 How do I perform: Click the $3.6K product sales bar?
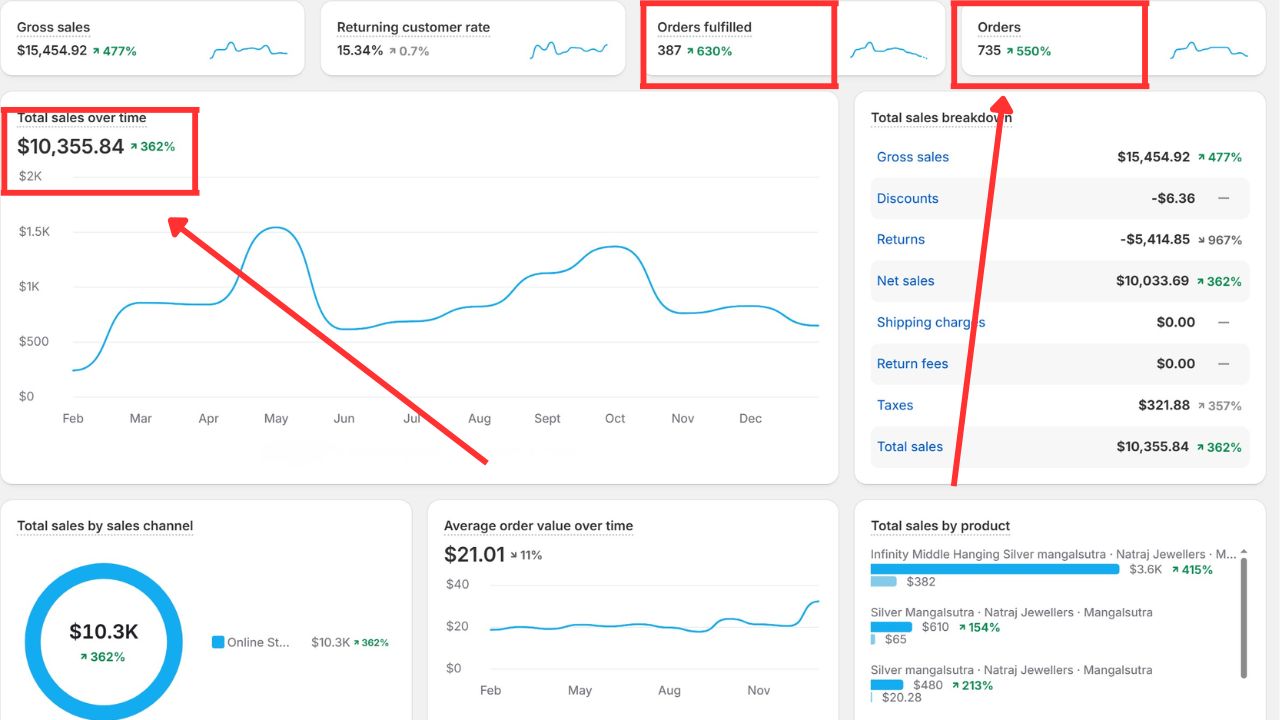coord(995,569)
